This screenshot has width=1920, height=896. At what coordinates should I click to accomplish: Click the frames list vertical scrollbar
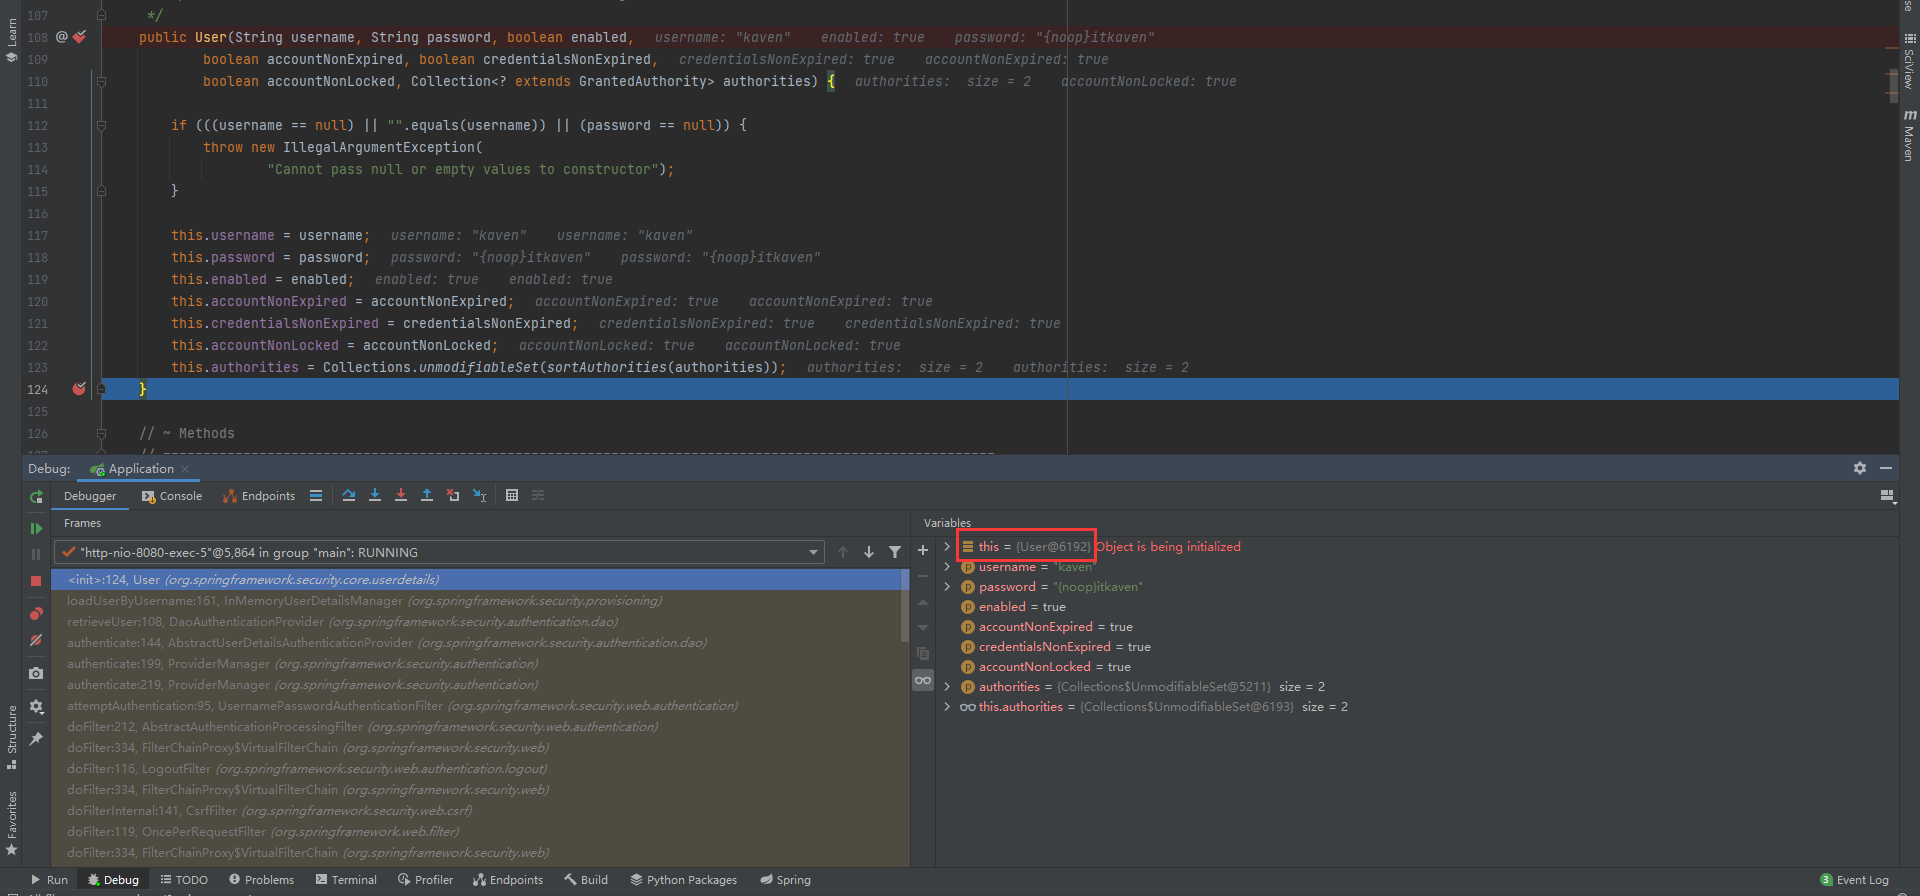coord(906,606)
